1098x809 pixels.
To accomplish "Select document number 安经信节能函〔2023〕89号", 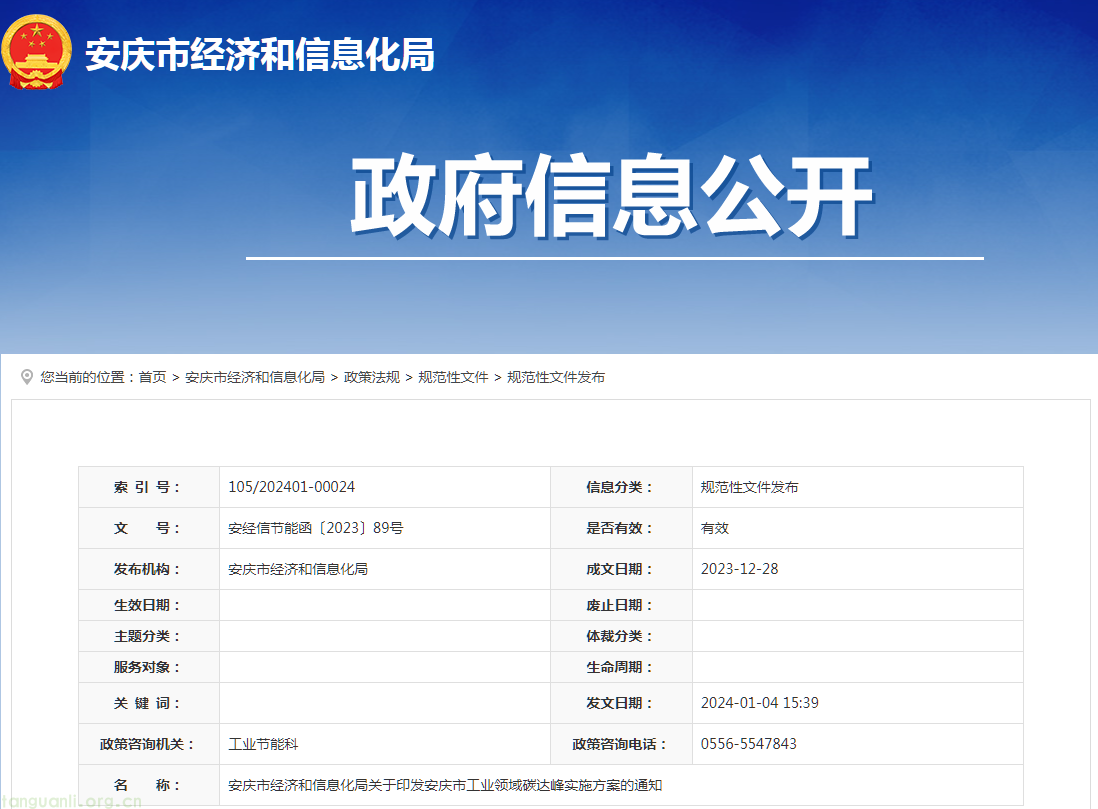I will (x=316, y=528).
